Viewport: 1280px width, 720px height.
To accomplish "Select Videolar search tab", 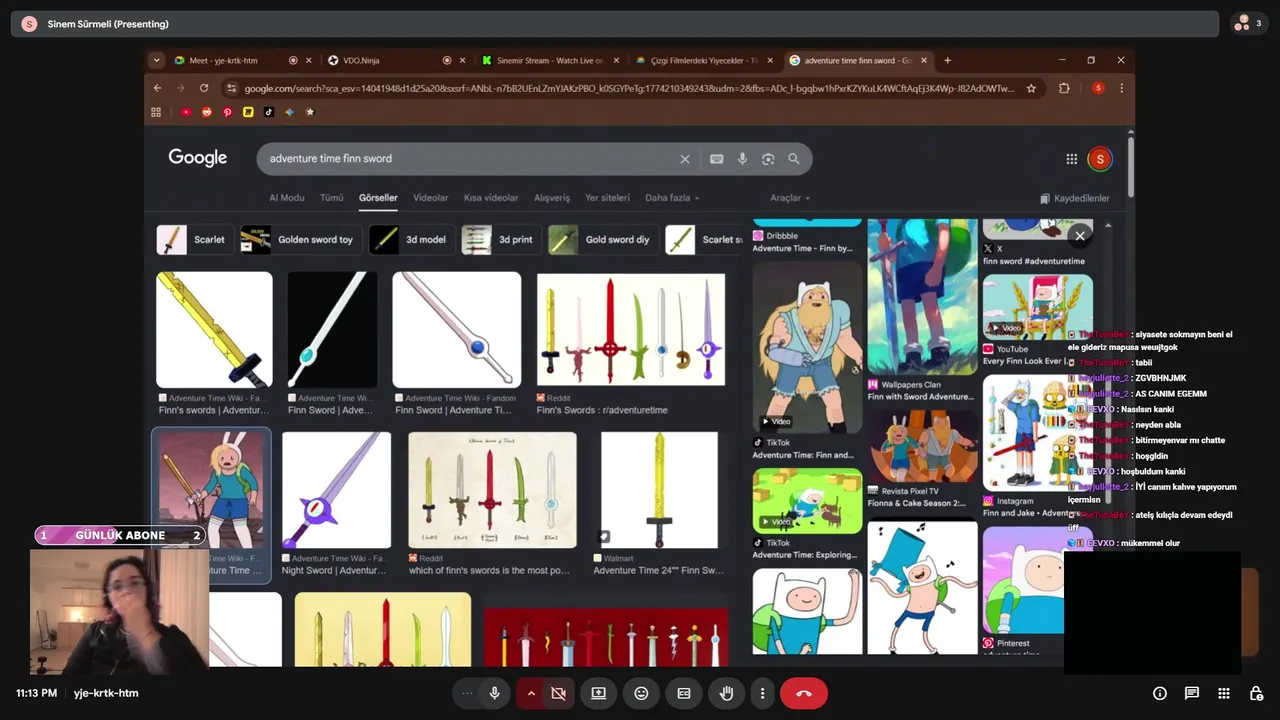I will (431, 198).
